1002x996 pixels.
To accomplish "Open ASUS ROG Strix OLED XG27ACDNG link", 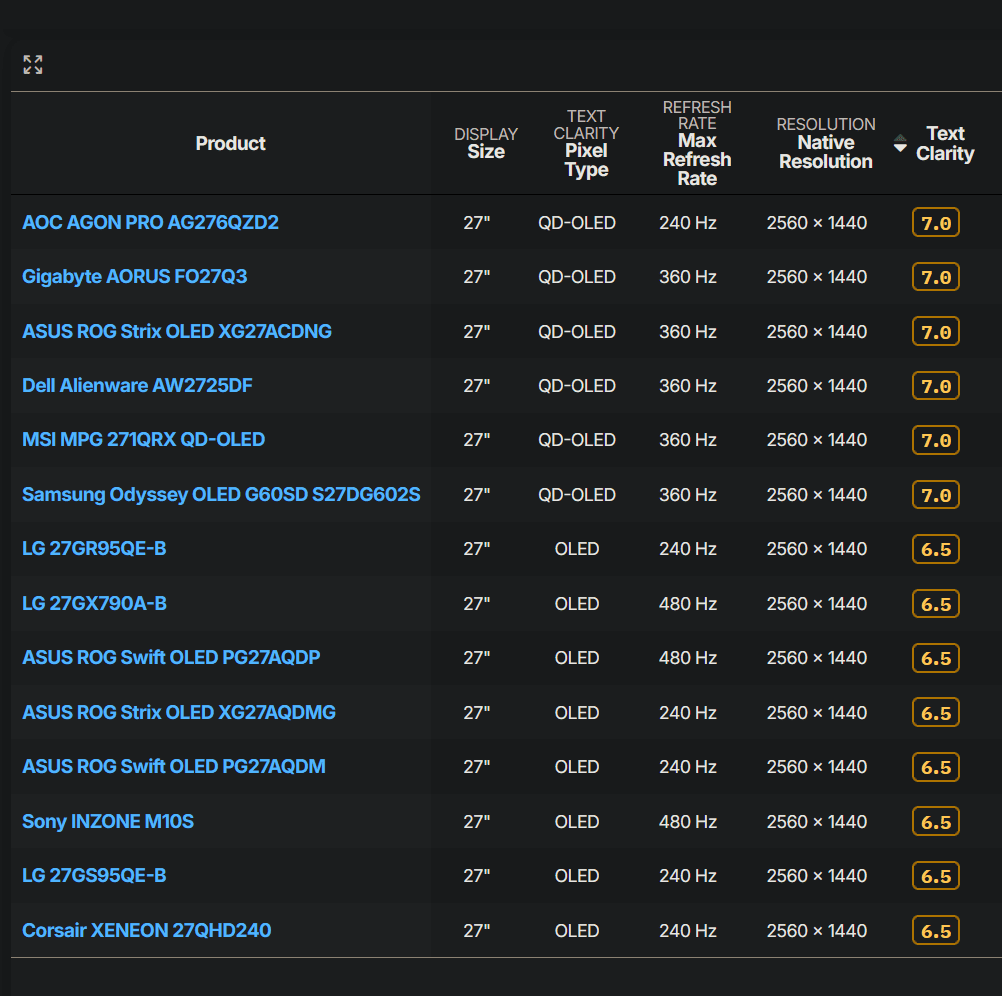I will point(177,332).
